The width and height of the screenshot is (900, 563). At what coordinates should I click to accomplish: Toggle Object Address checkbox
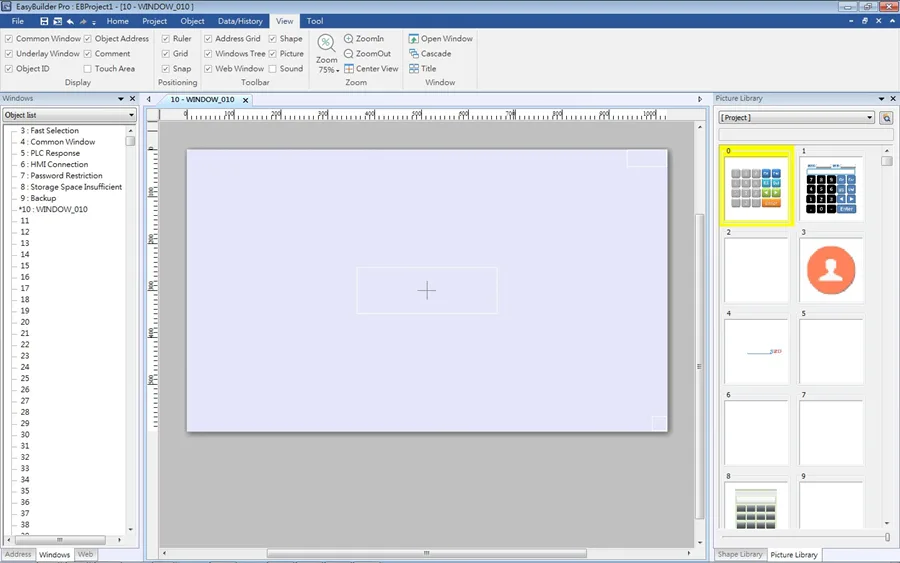[x=87, y=38]
